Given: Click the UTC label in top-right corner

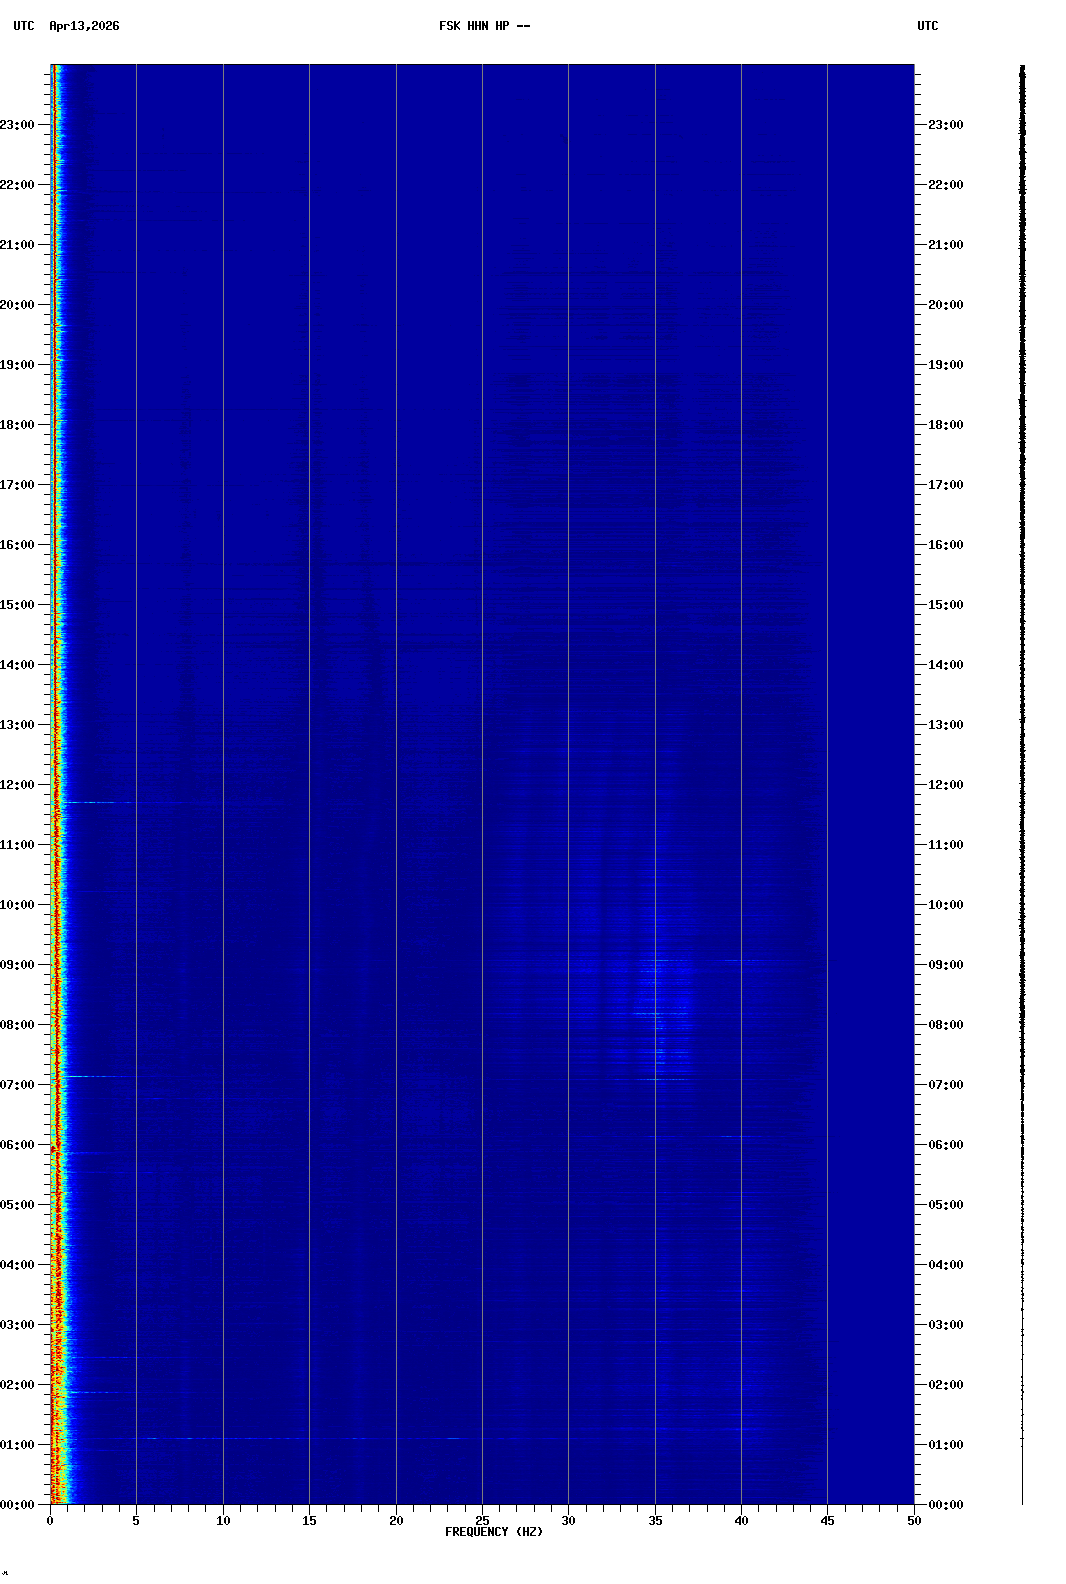Looking at the screenshot, I should coord(927,26).
